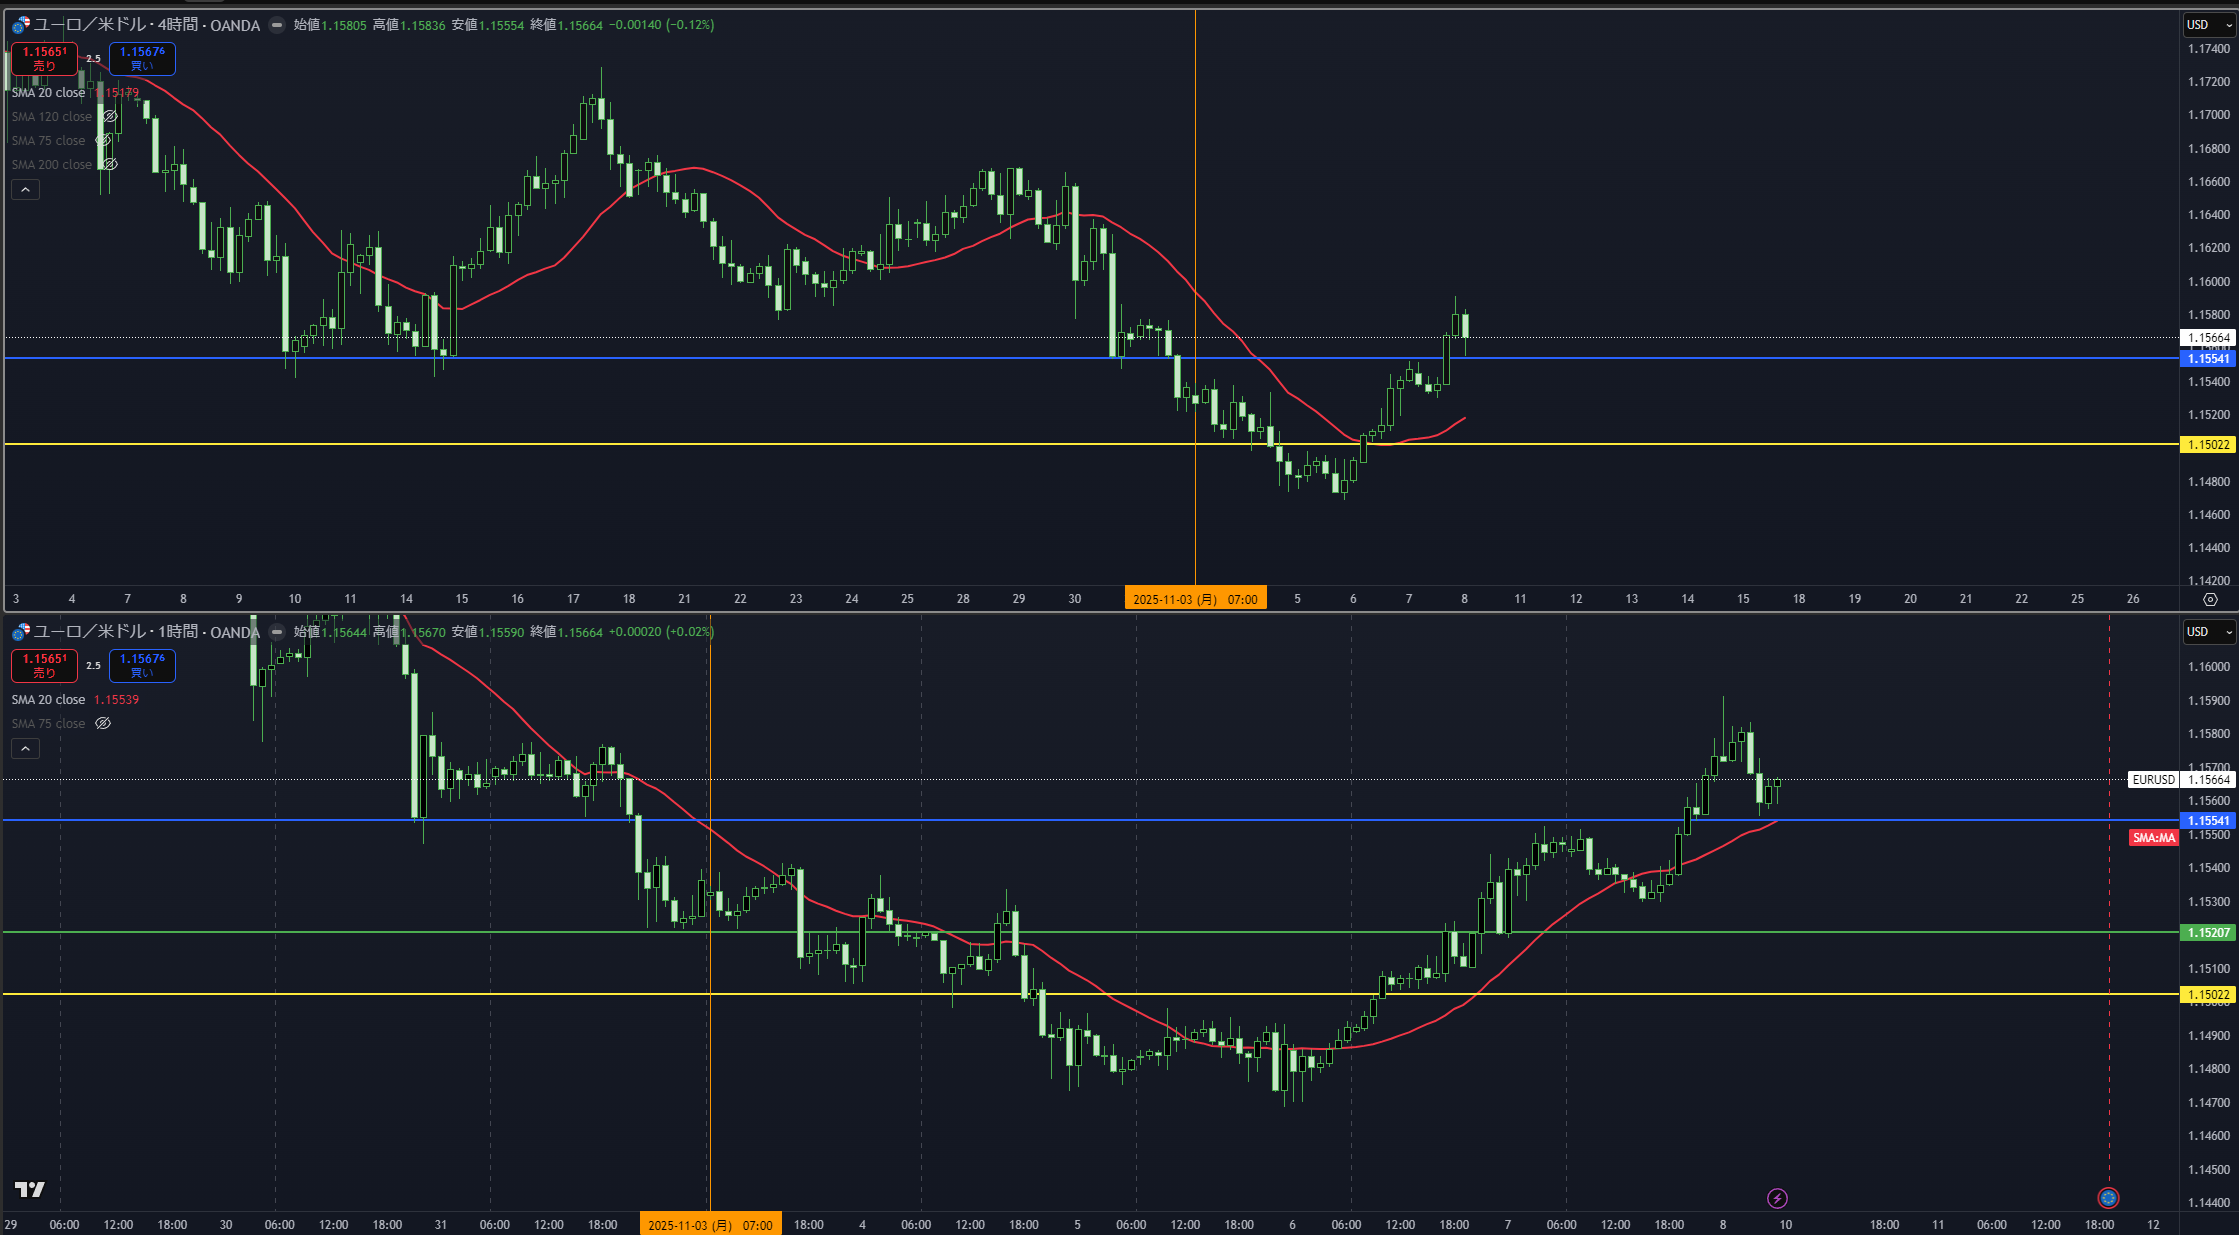Viewport: 2239px width, 1235px height.
Task: Click the minus circle icon in 1-hour chart header
Action: click(277, 632)
